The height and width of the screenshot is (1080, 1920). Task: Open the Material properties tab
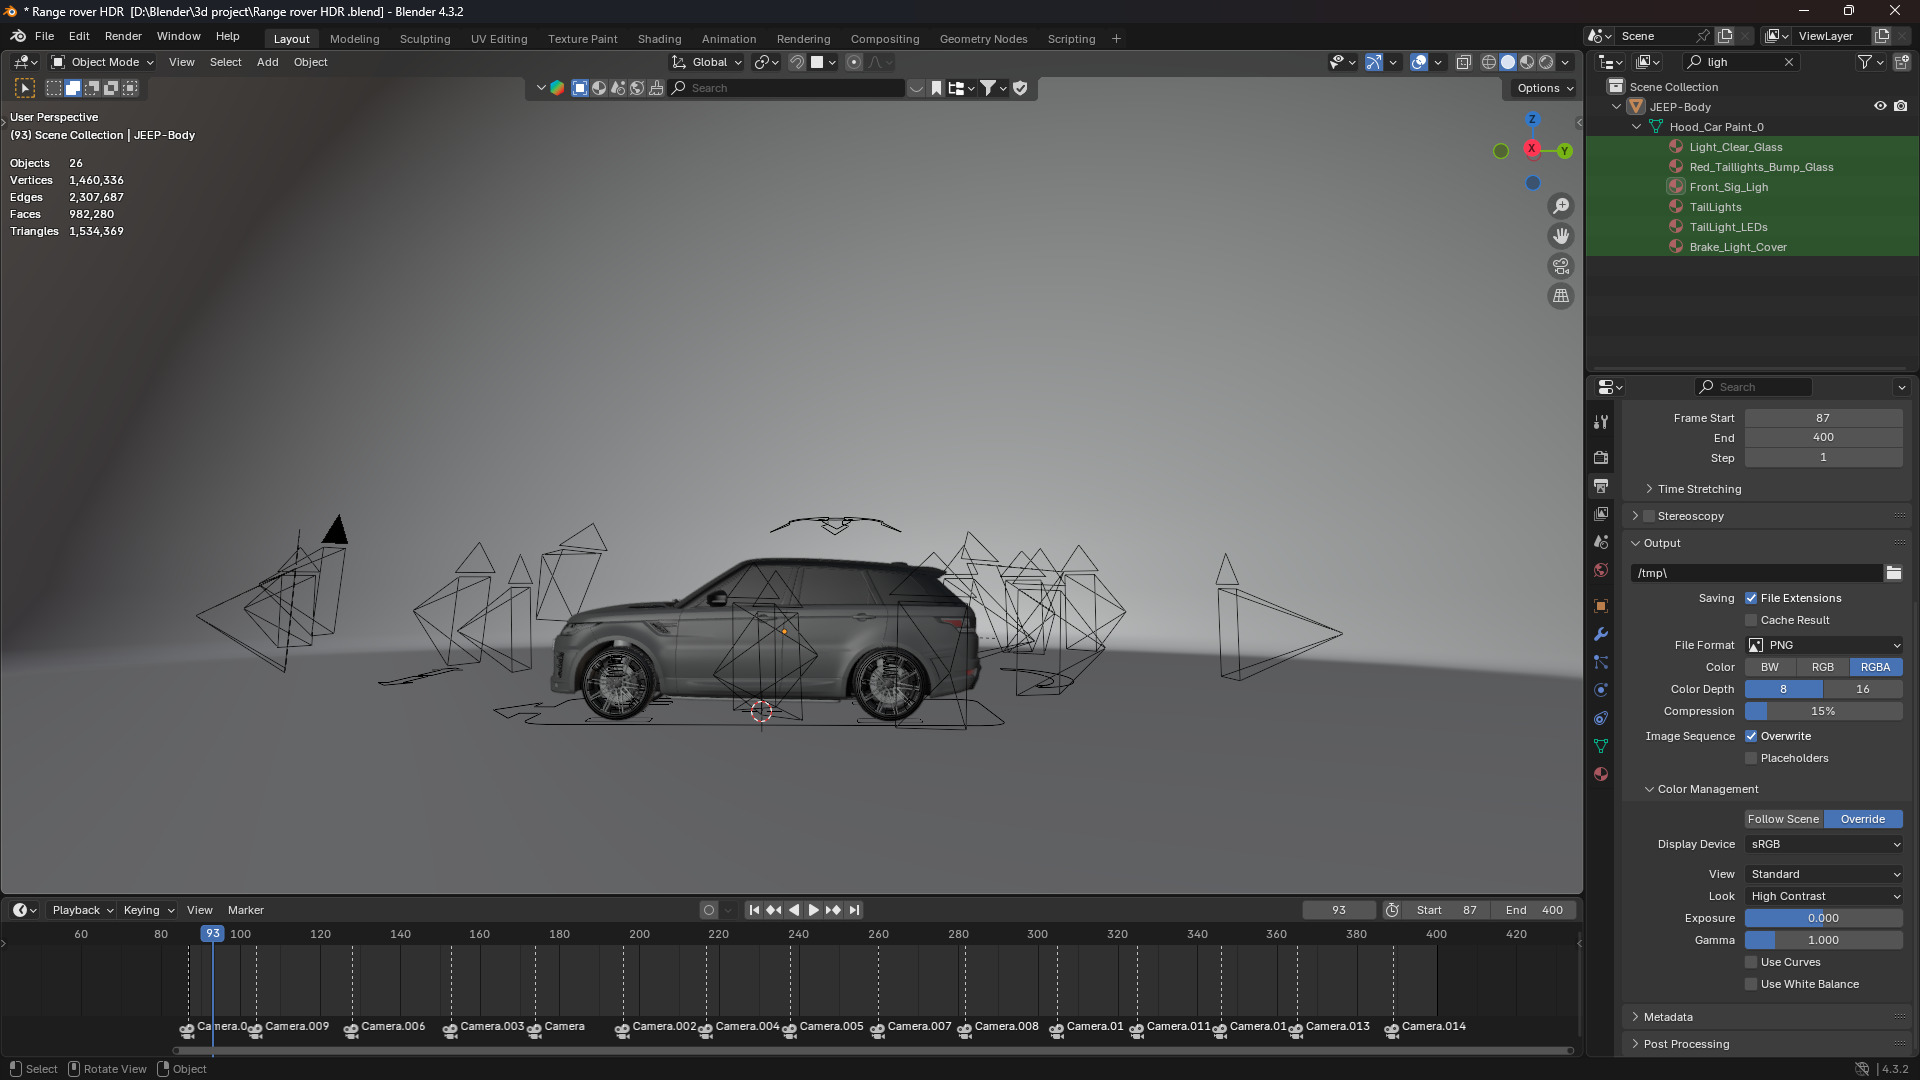[x=1601, y=774]
